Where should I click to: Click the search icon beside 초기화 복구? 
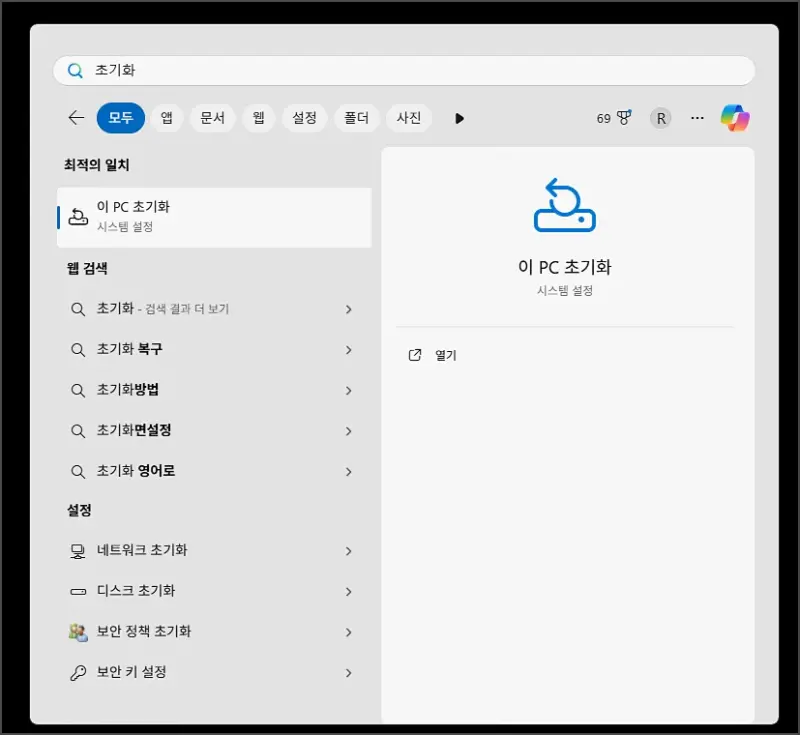click(78, 350)
